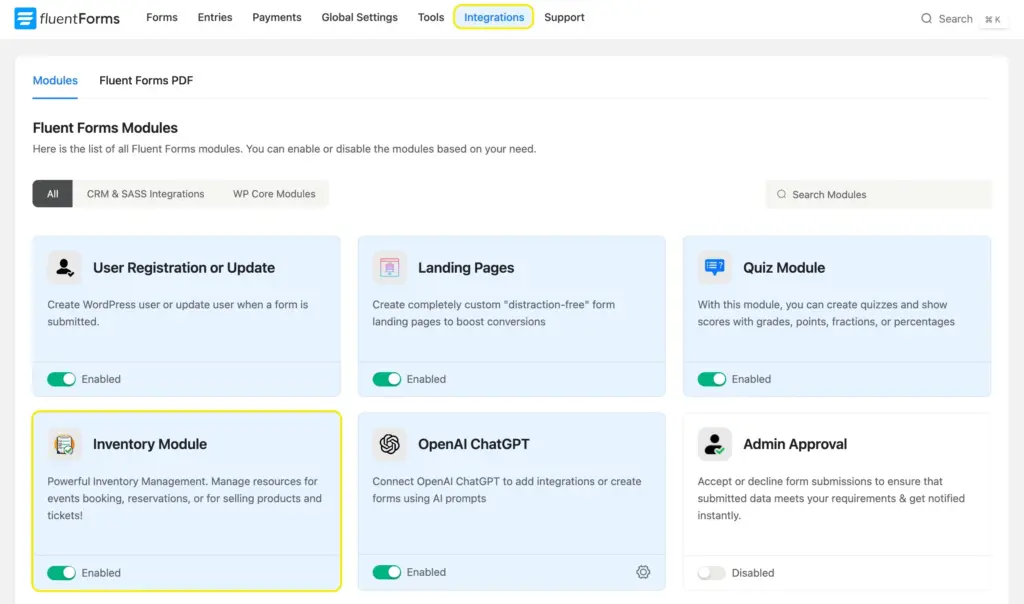Image resolution: width=1024 pixels, height=604 pixels.
Task: Click the Enabled label on Quiz Module
Action: point(751,379)
